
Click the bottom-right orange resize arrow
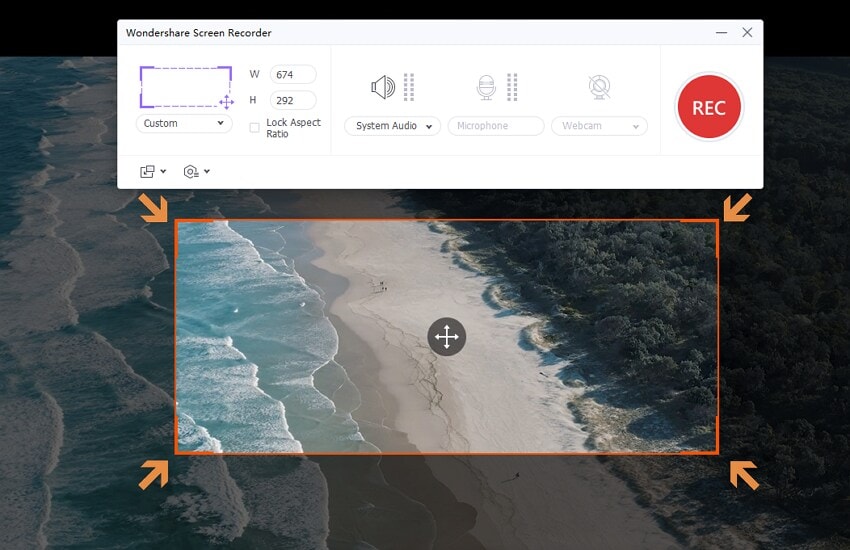click(x=744, y=475)
